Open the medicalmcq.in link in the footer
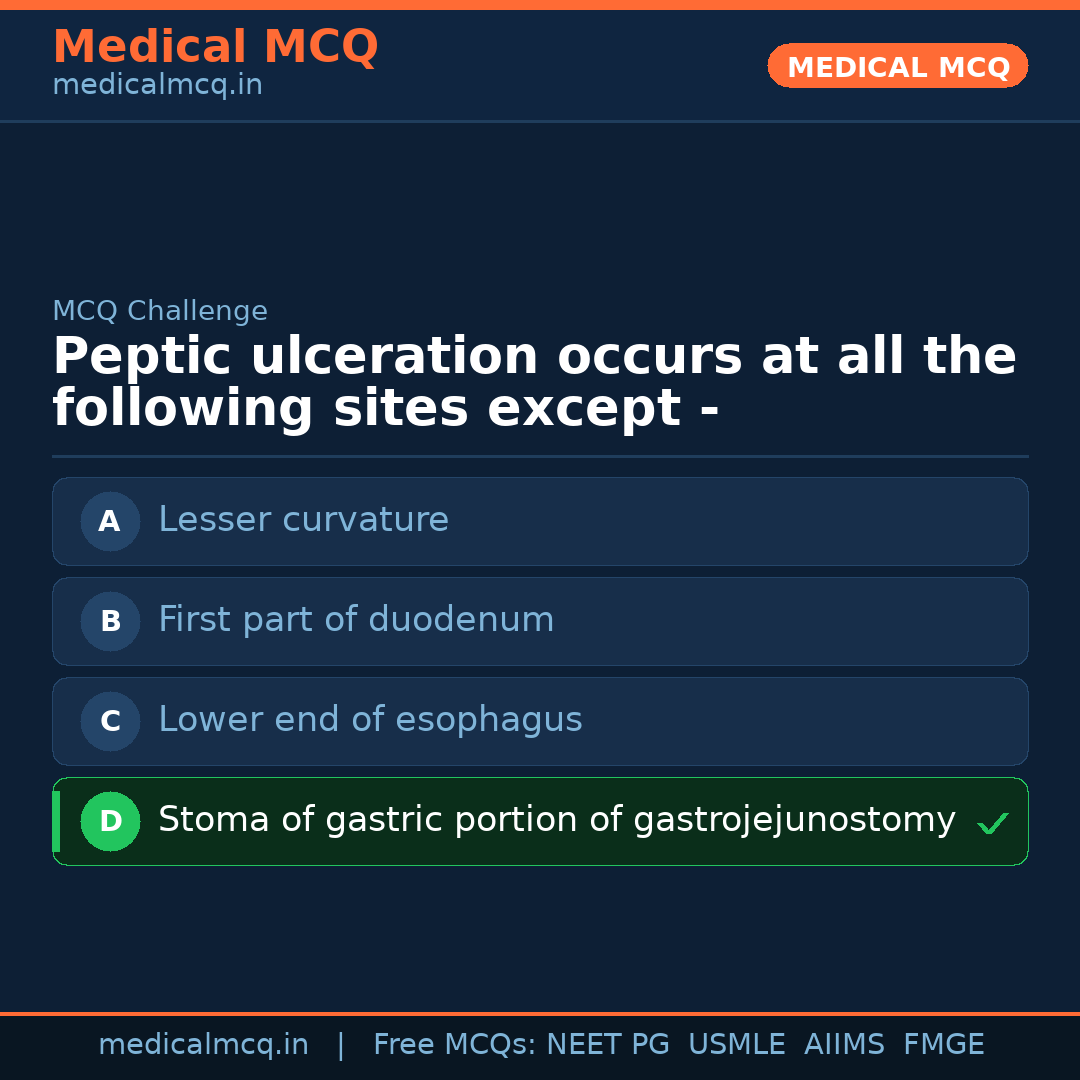The height and width of the screenshot is (1080, 1080). coord(203,1045)
